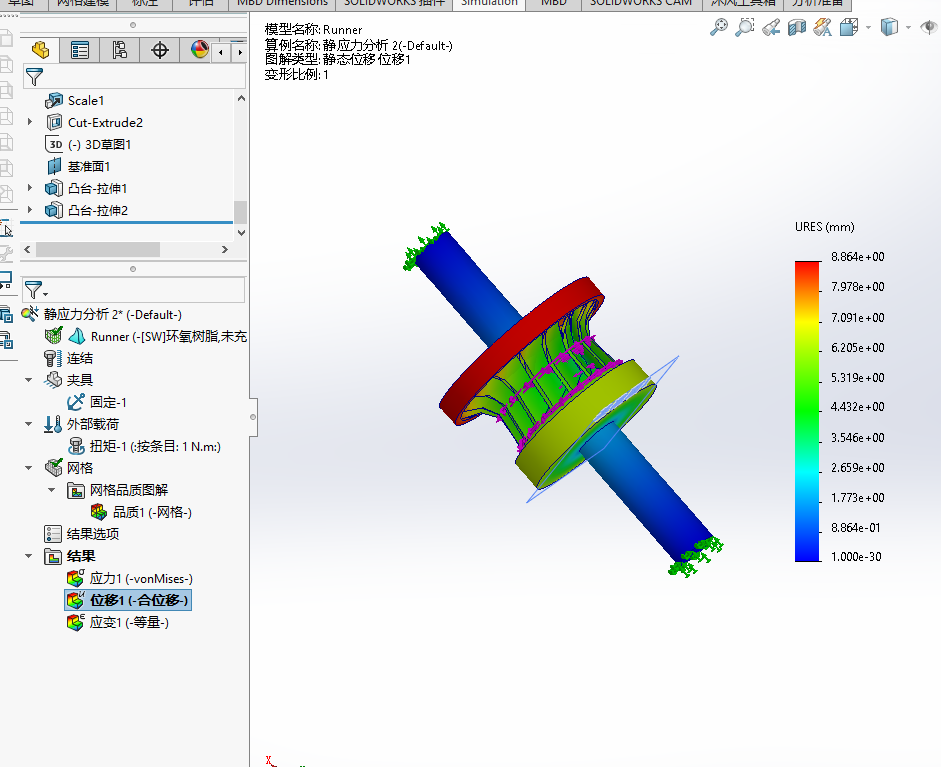Viewport: 941px width, 767px height.
Task: Click the 基准面1 reference plane icon
Action: click(54, 166)
